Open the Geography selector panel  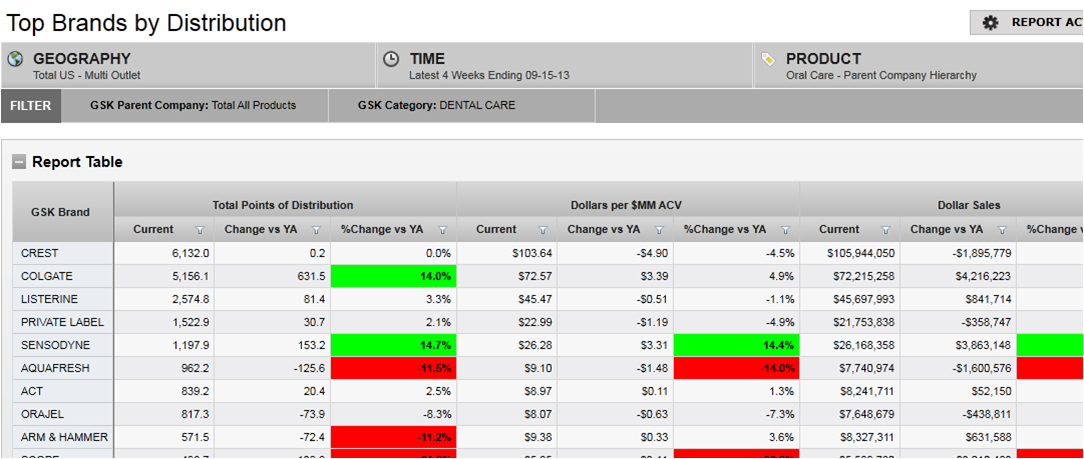pos(188,66)
